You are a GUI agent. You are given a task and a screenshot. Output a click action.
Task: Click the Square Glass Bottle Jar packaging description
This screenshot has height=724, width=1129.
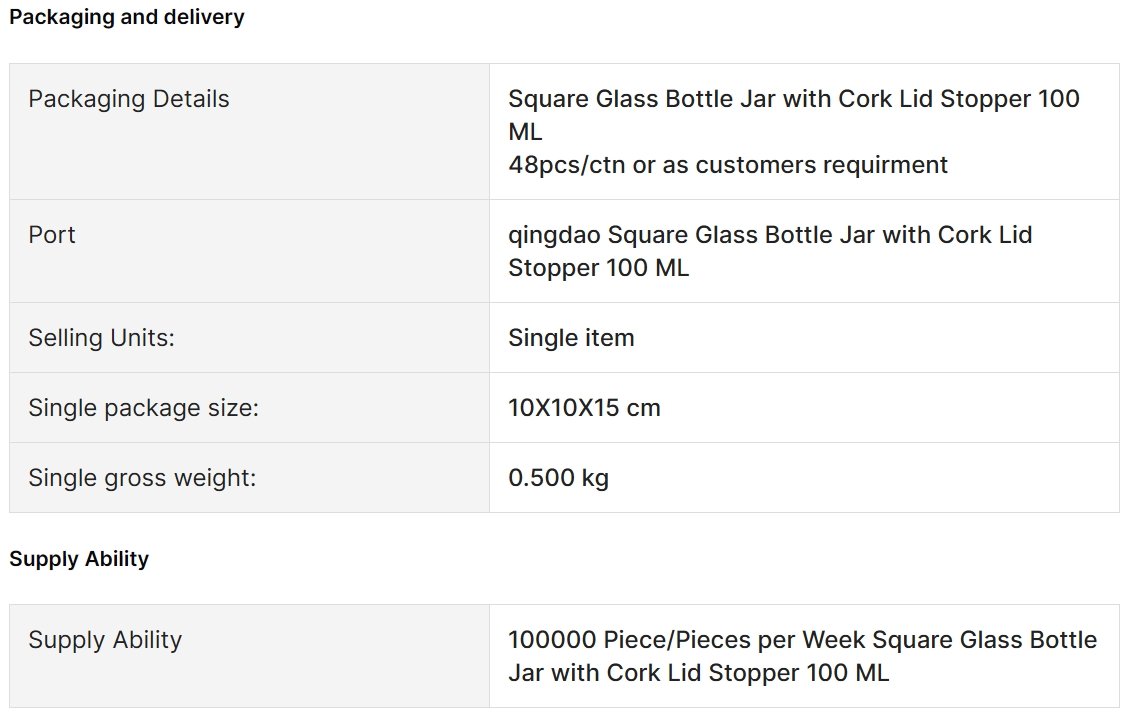click(793, 115)
